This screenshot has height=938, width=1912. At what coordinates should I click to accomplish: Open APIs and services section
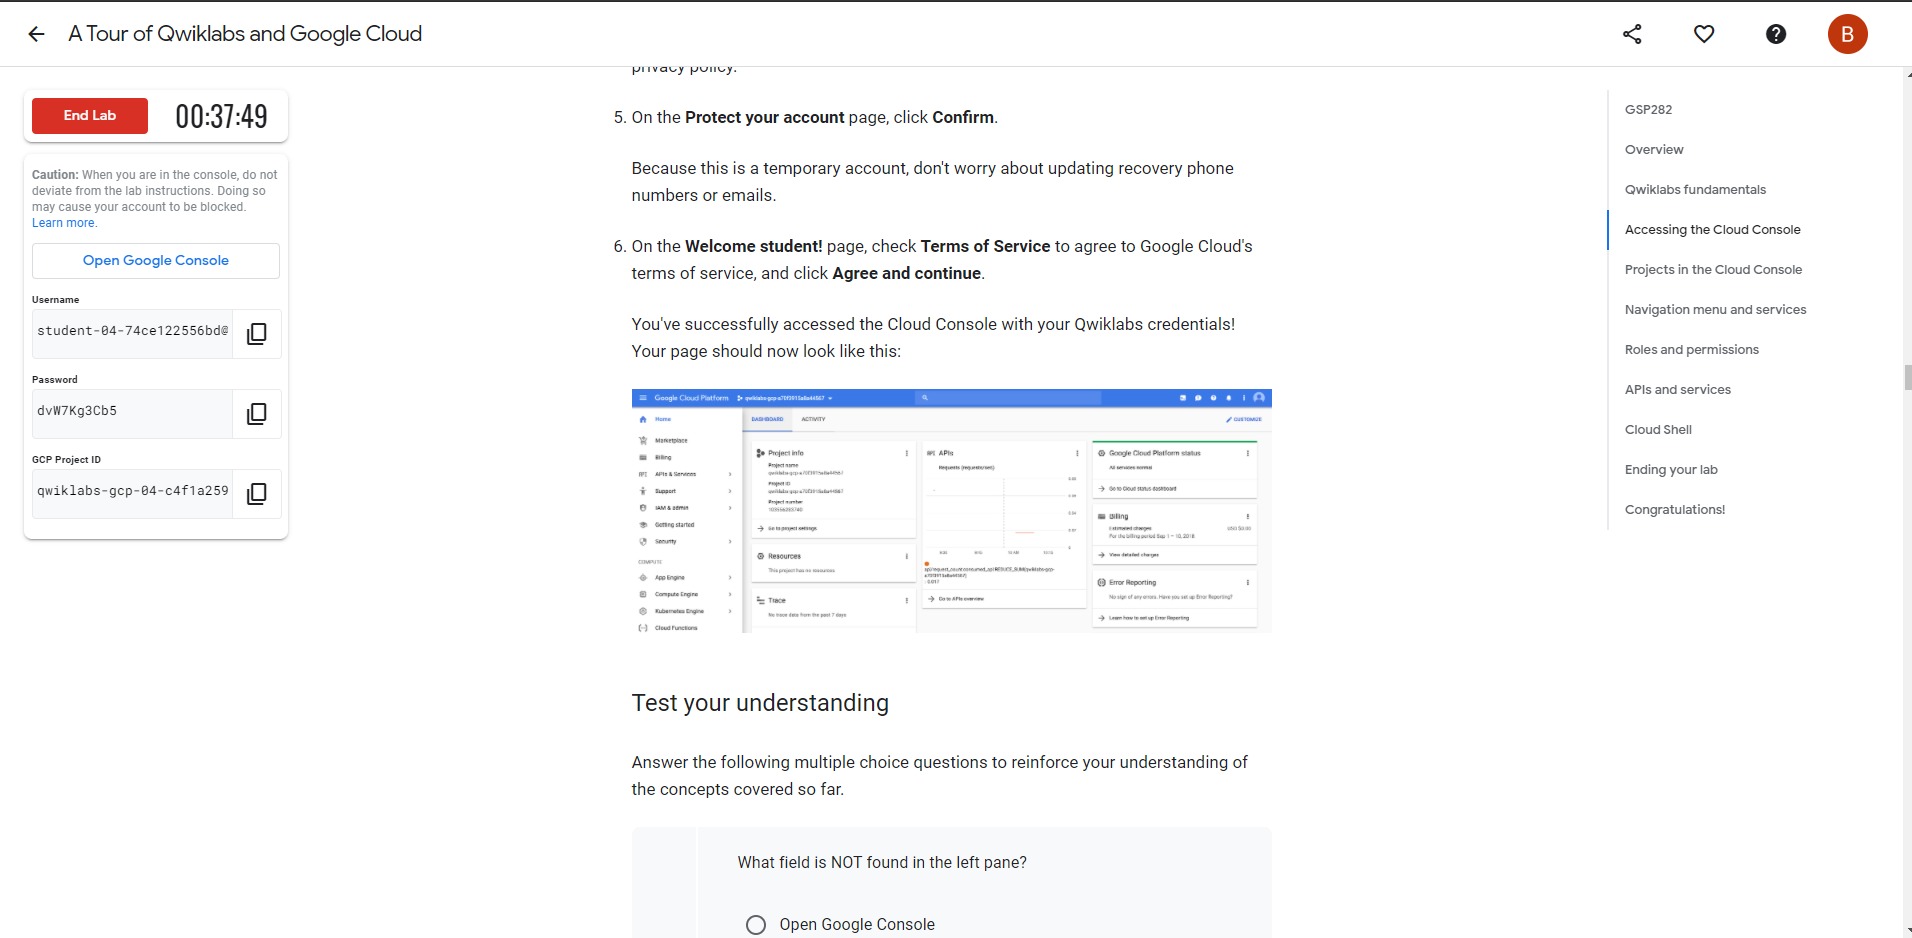[x=1677, y=390]
